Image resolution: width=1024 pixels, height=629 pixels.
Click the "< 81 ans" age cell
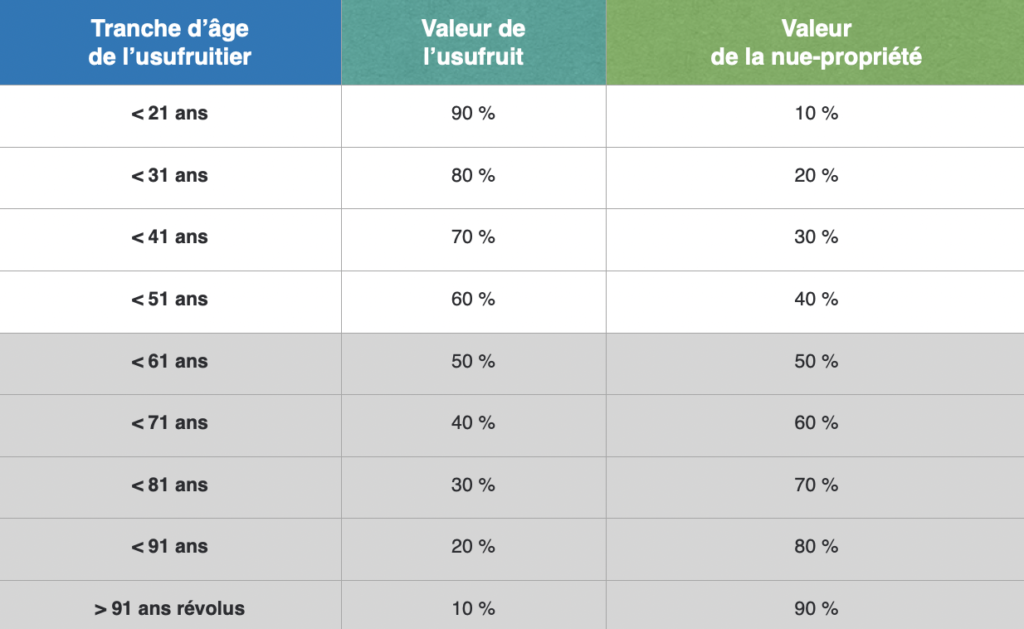(170, 486)
